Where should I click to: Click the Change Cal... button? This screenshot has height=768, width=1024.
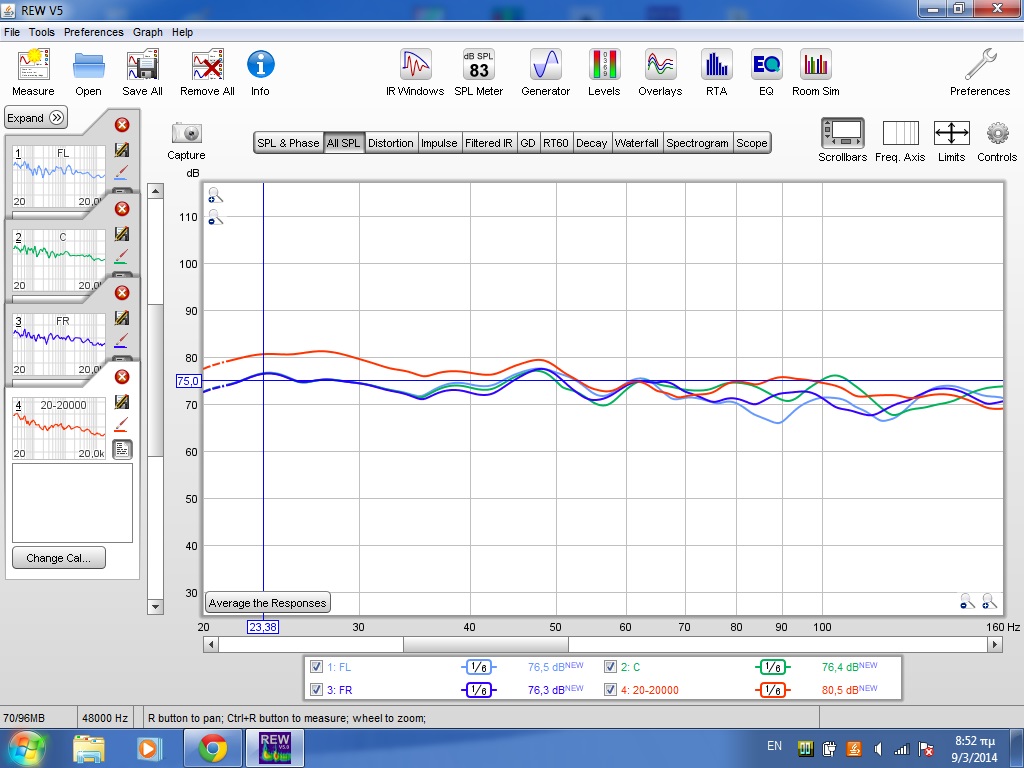[59, 558]
